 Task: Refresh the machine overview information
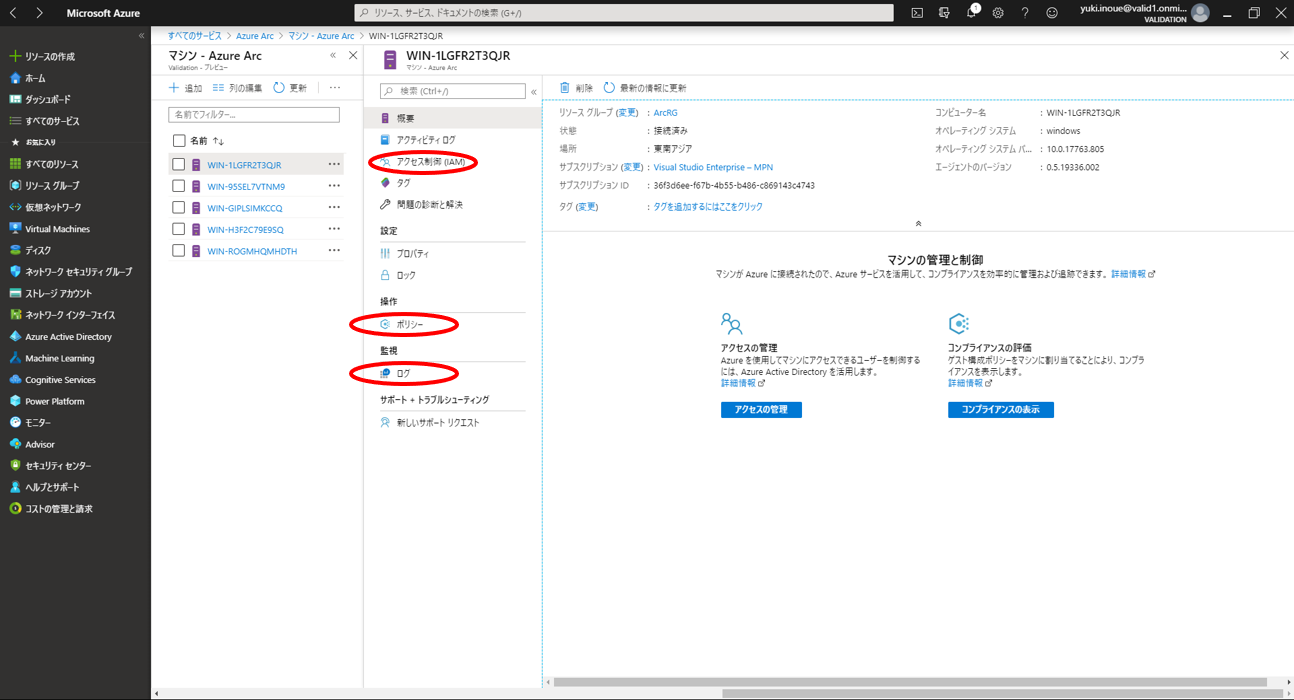(x=644, y=88)
